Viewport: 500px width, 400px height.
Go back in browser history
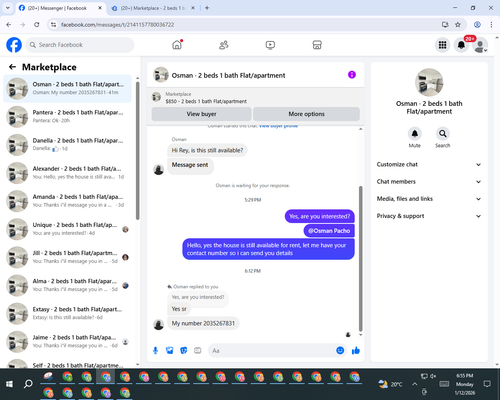pos(9,25)
